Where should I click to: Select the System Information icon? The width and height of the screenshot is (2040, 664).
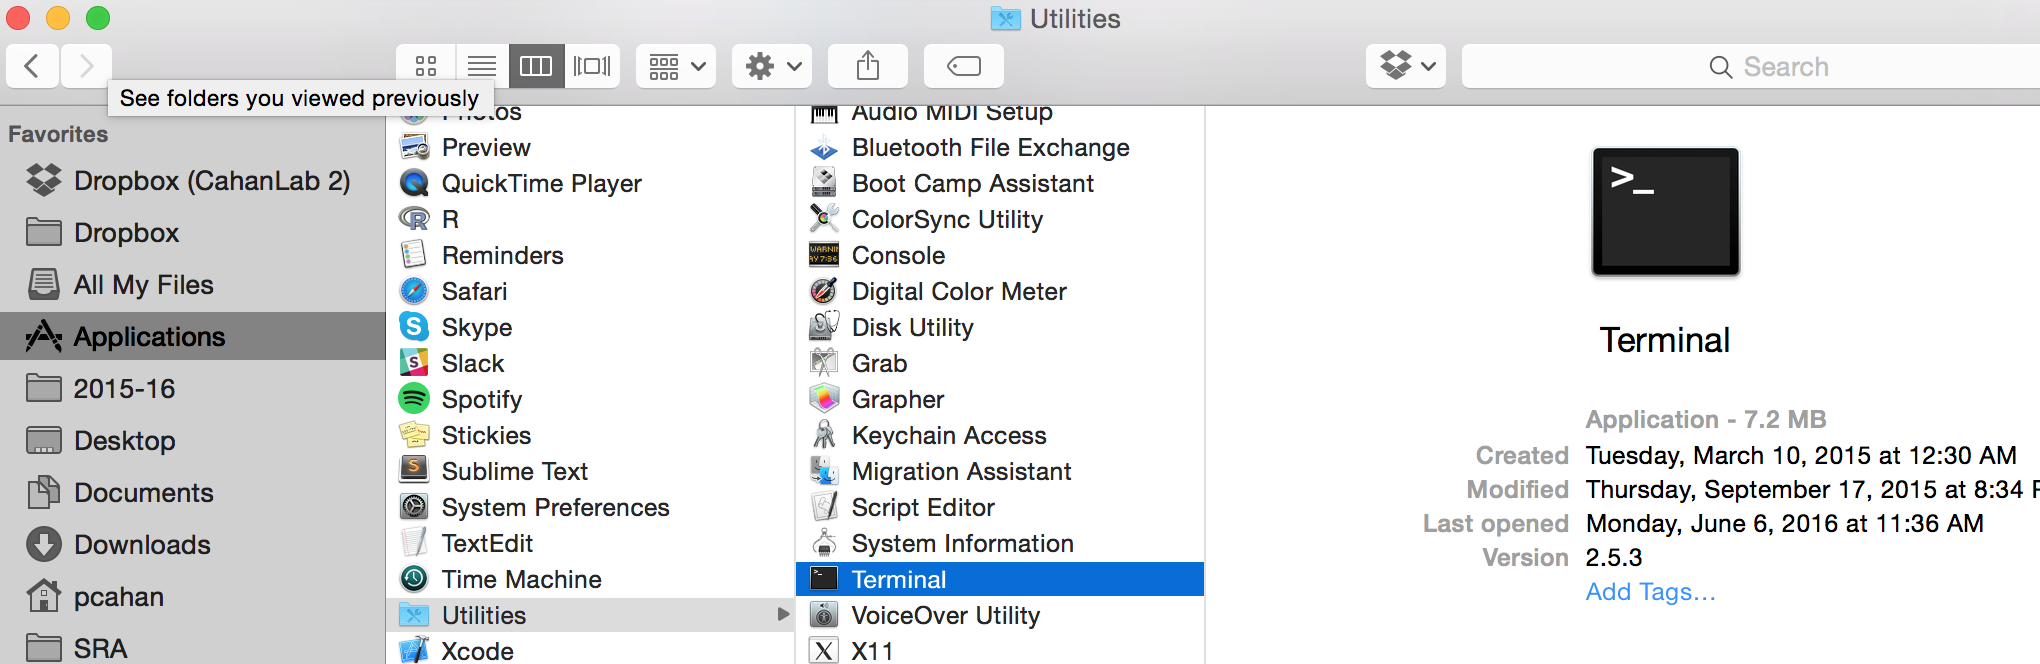(824, 543)
